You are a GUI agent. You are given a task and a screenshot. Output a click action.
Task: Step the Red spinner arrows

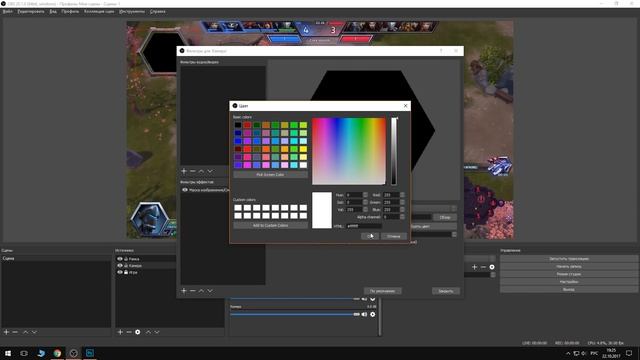(x=402, y=195)
